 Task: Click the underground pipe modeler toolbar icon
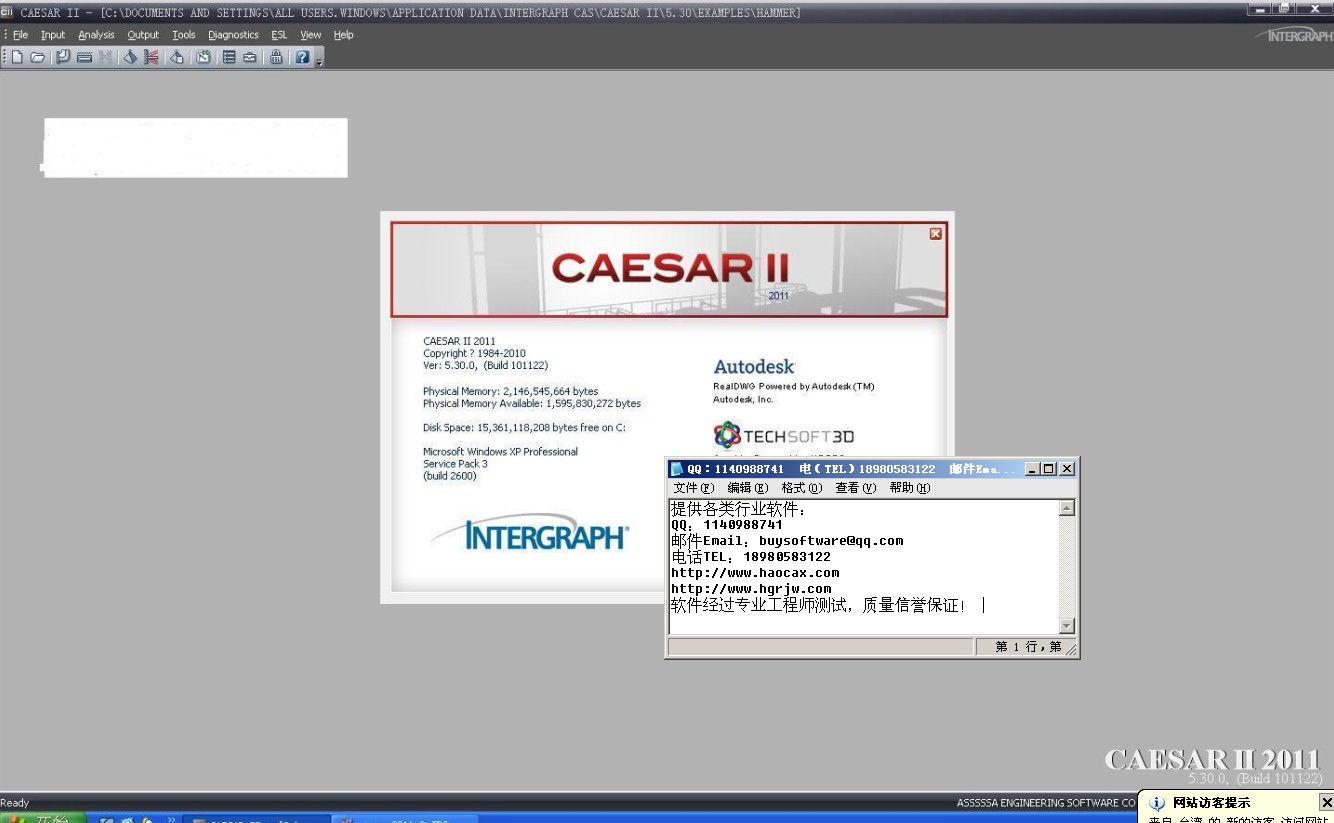(x=85, y=57)
